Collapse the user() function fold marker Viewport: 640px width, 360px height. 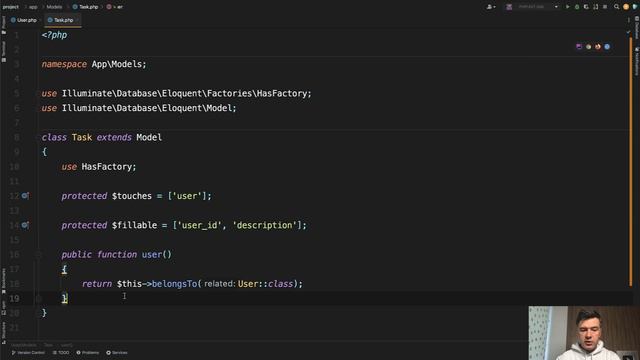point(39,255)
